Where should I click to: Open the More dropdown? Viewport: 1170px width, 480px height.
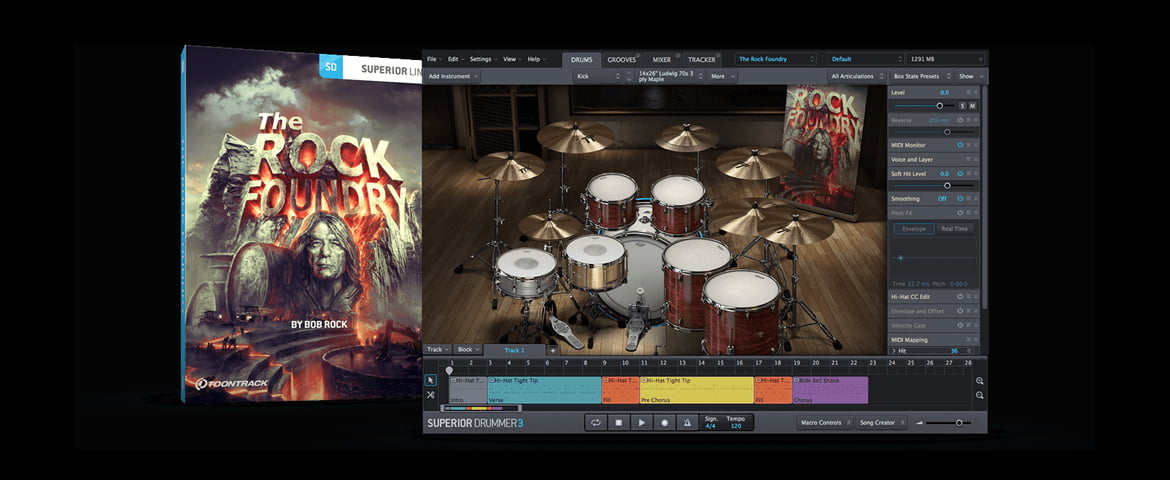(x=722, y=76)
